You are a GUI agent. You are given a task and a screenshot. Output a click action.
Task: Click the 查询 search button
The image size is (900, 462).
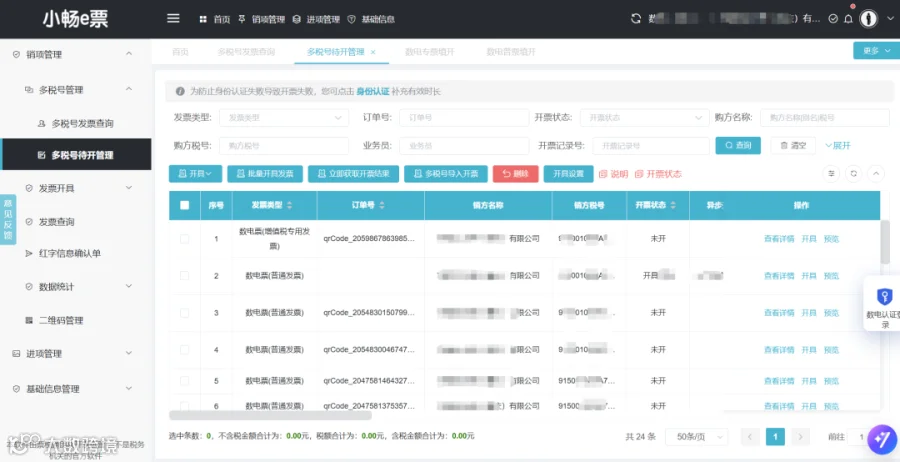738,146
